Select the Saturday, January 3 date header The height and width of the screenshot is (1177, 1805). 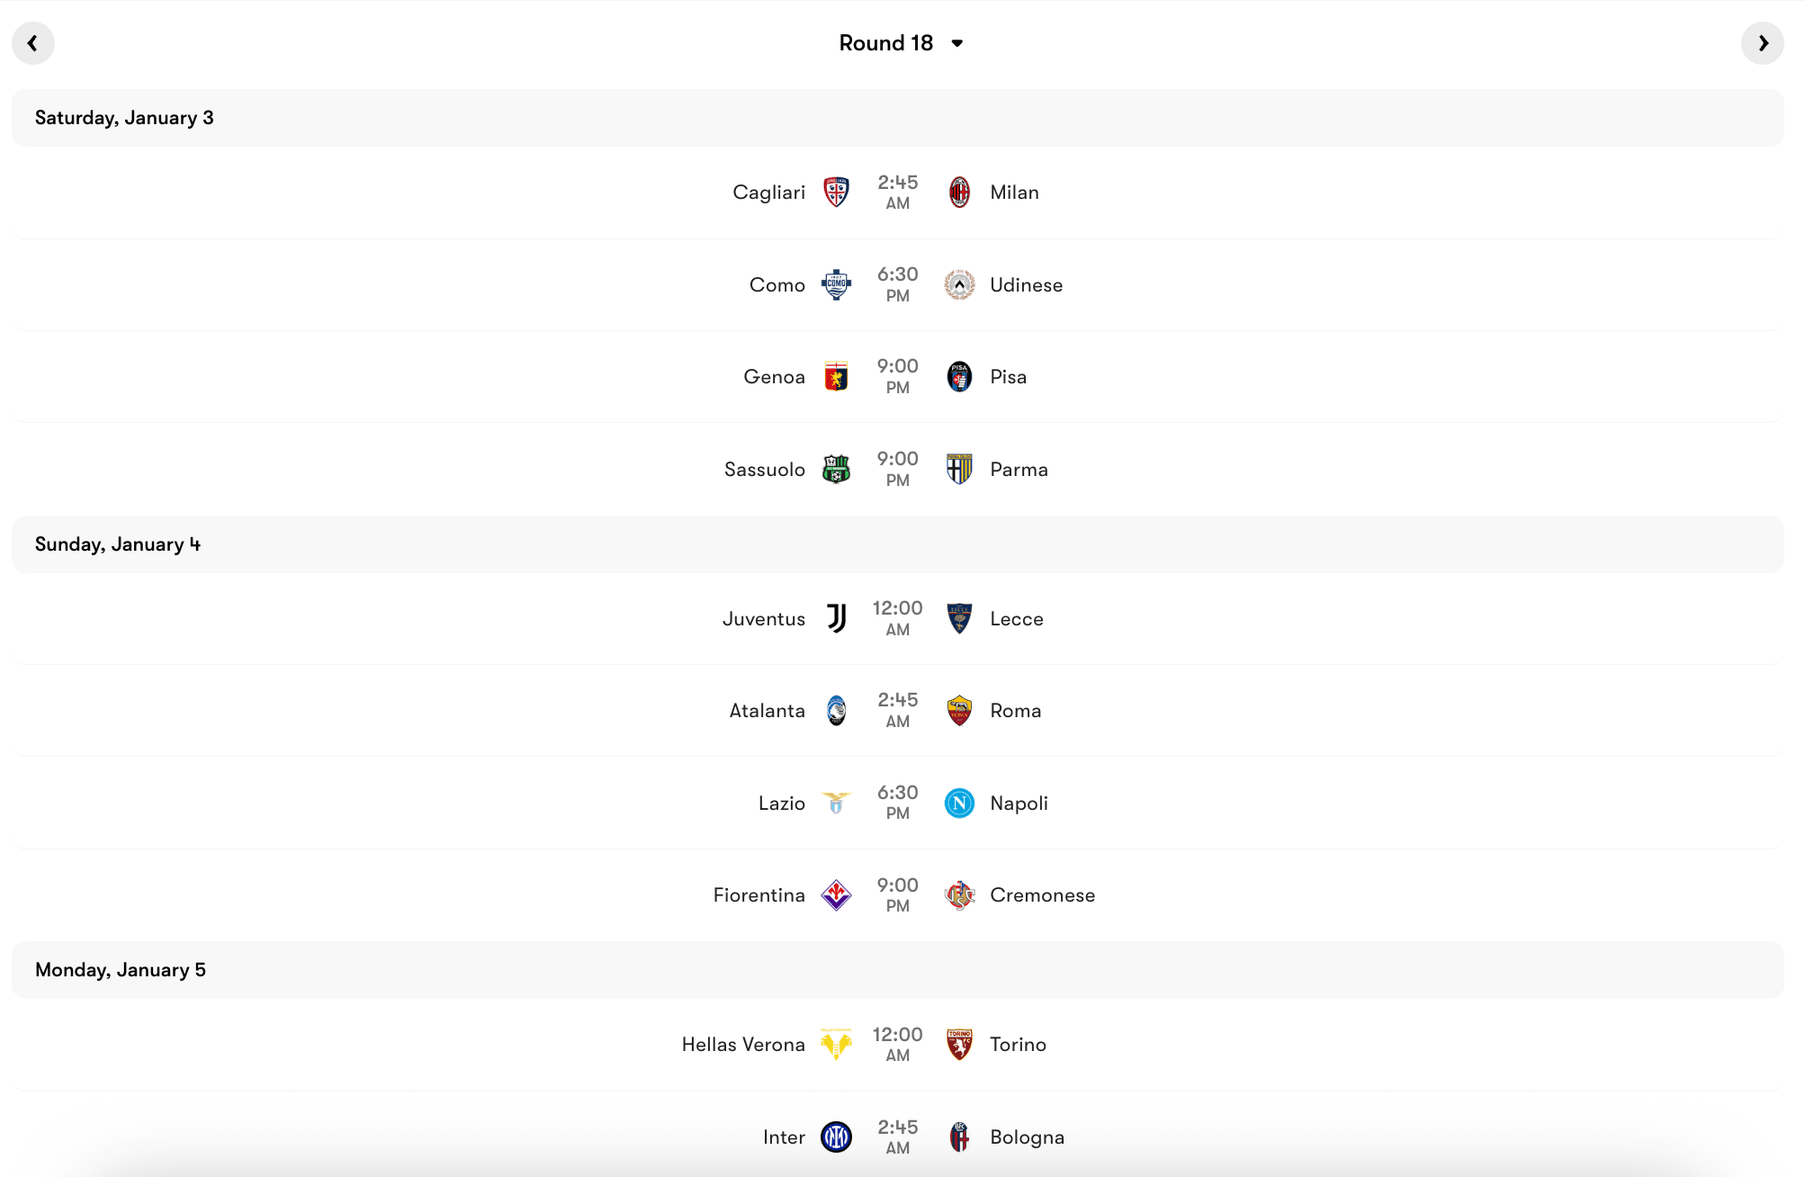pos(124,117)
